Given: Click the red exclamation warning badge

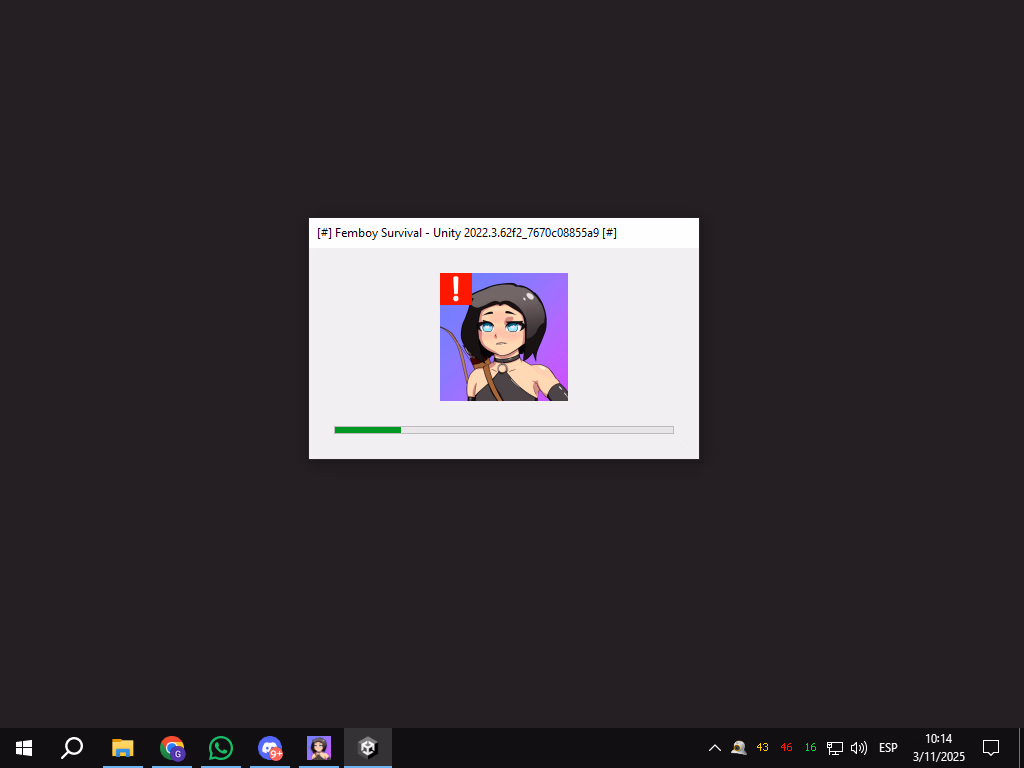Looking at the screenshot, I should tap(456, 289).
